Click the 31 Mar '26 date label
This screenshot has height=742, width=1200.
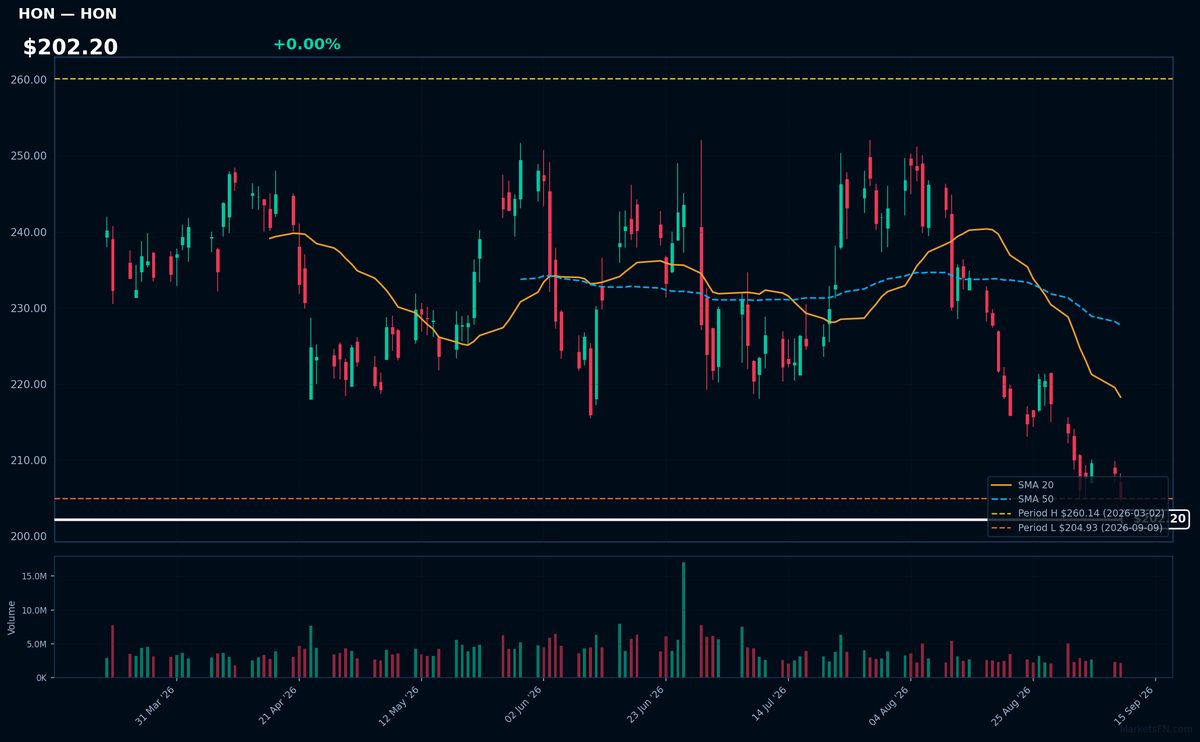tap(155, 704)
